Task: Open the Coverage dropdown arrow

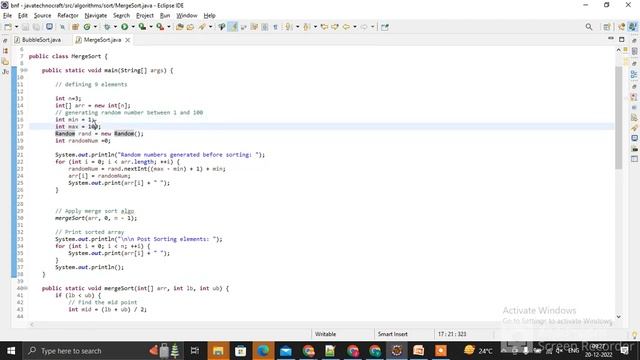Action: (x=151, y=27)
